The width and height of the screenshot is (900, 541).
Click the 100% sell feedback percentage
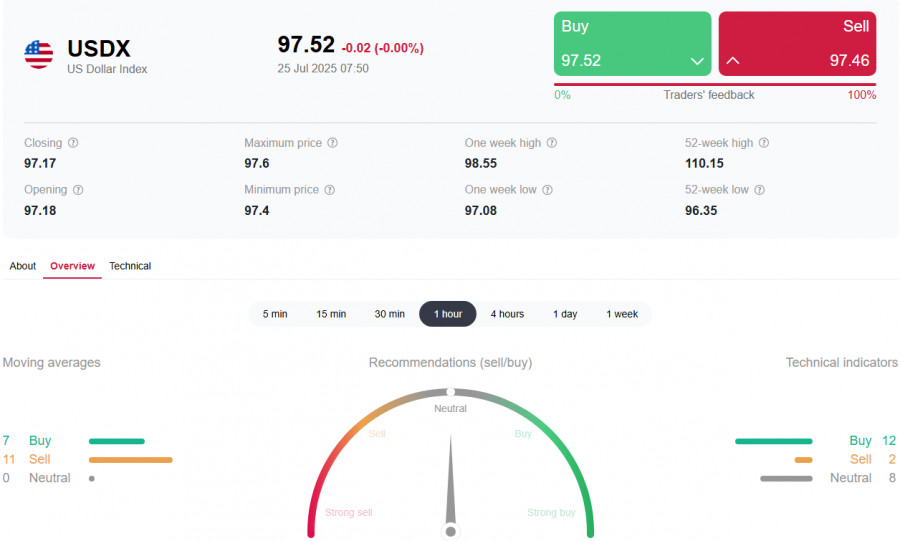[862, 95]
